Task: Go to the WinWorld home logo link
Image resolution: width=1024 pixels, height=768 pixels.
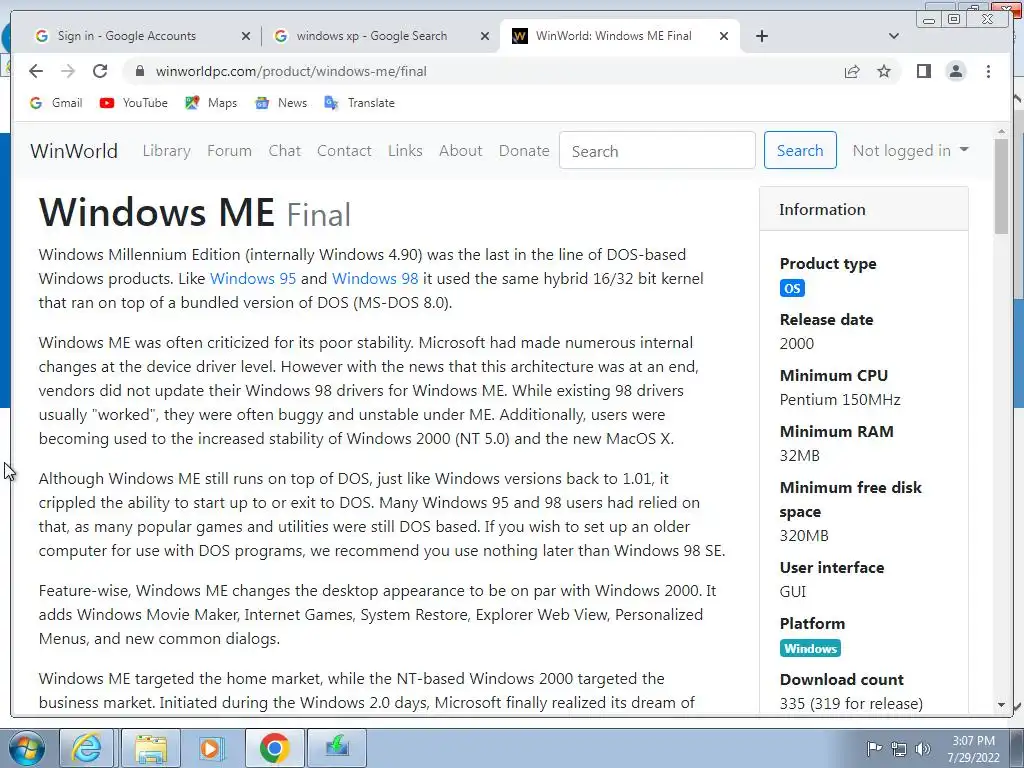Action: [x=74, y=151]
